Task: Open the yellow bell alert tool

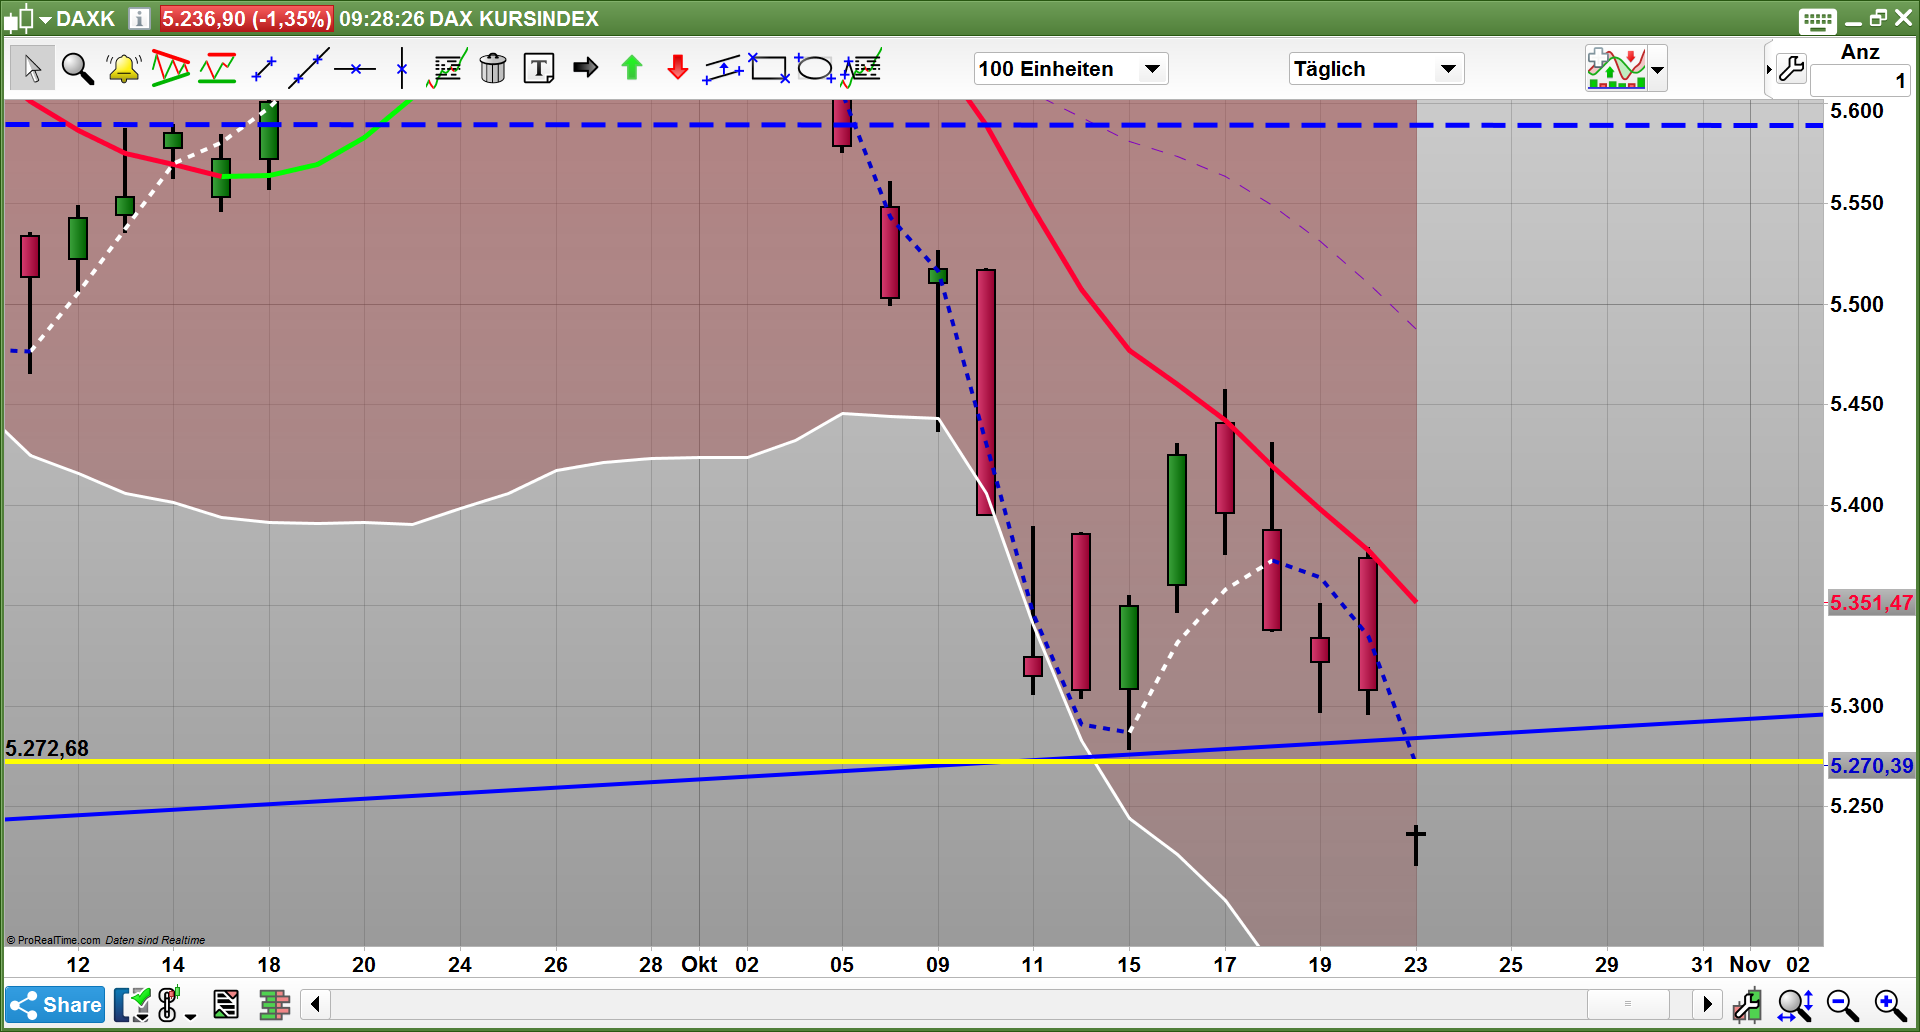Action: [124, 68]
